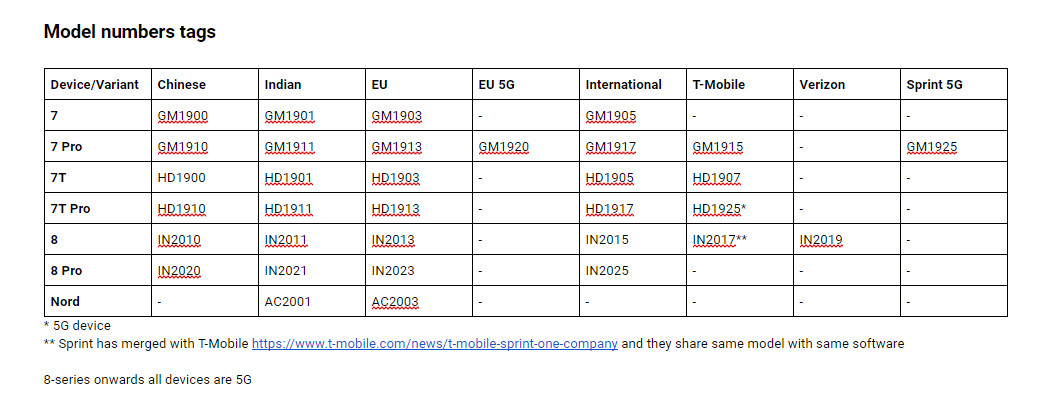Click the AC2001 Indian Nord cell

tap(312, 301)
